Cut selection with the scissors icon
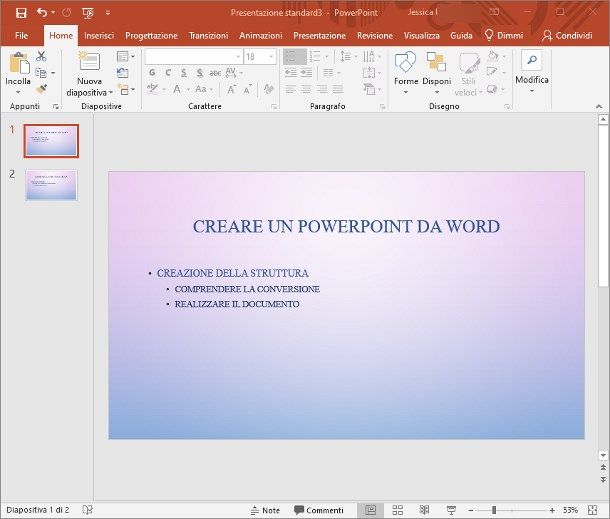 click(x=41, y=56)
